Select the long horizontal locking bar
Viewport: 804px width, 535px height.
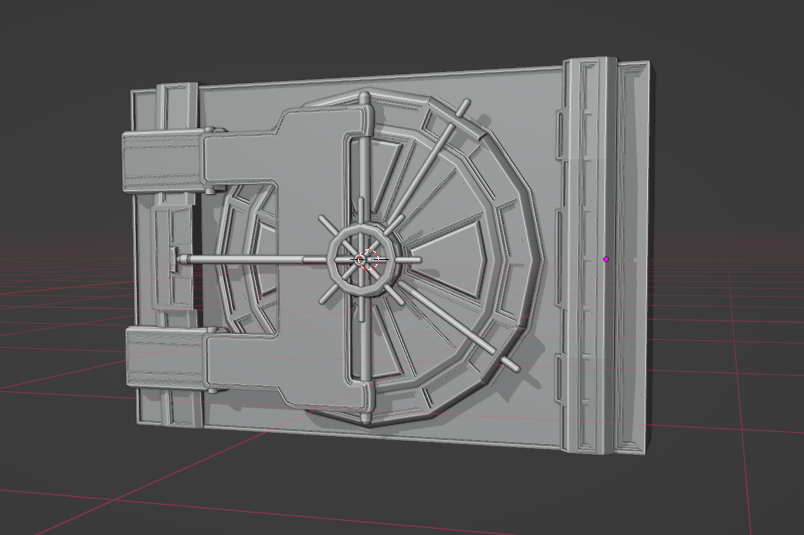pos(253,260)
